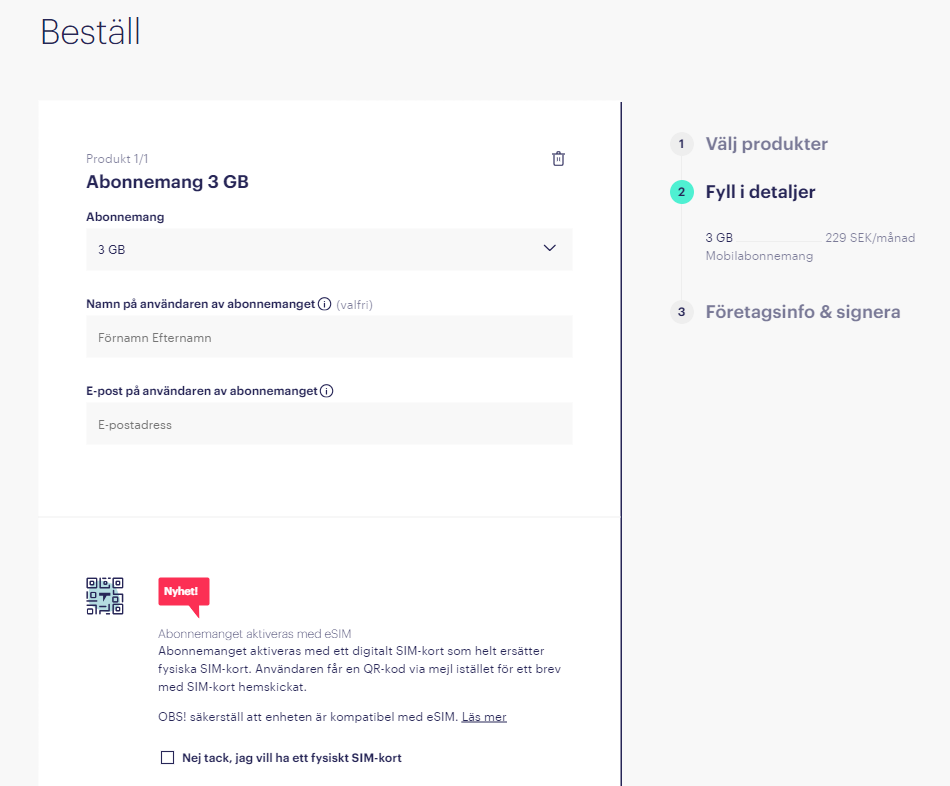Click the 'Produkt 1/1' label
The image size is (950, 786).
click(117, 159)
